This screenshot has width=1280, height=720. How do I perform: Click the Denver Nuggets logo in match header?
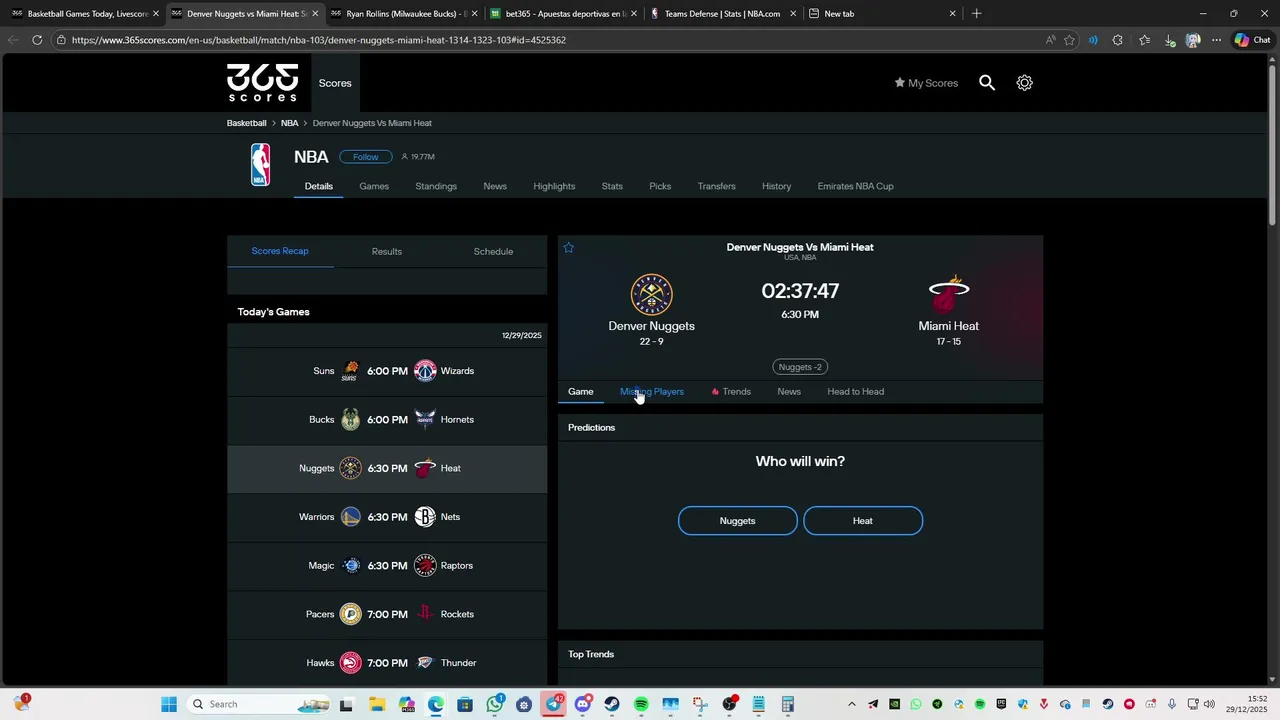651,294
